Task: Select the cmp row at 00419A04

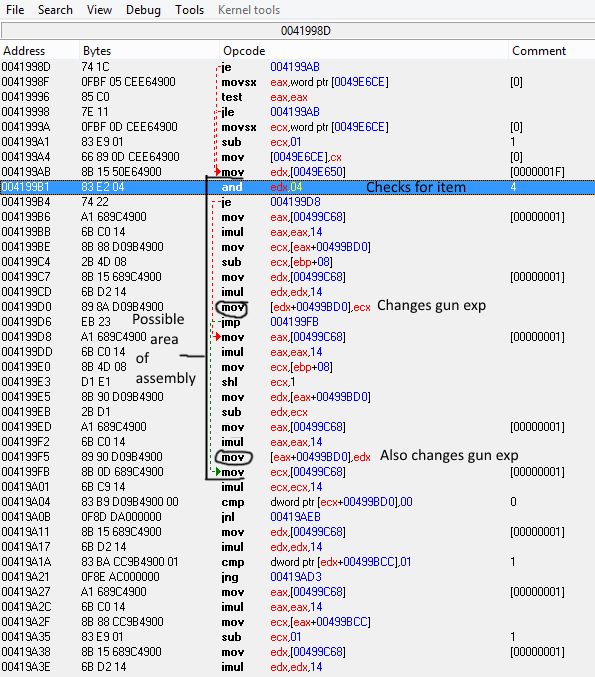Action: point(298,502)
